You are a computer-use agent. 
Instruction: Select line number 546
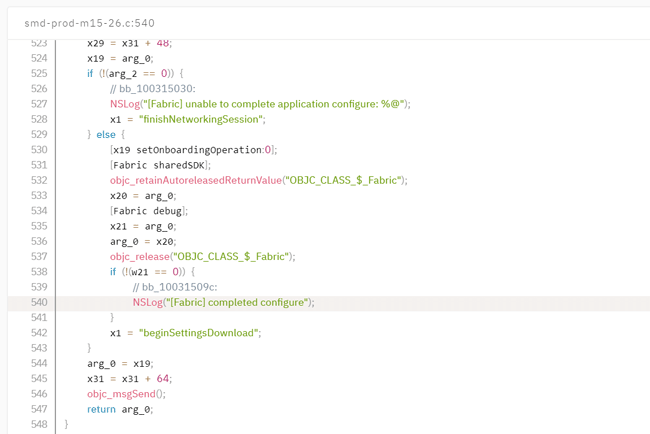39,394
